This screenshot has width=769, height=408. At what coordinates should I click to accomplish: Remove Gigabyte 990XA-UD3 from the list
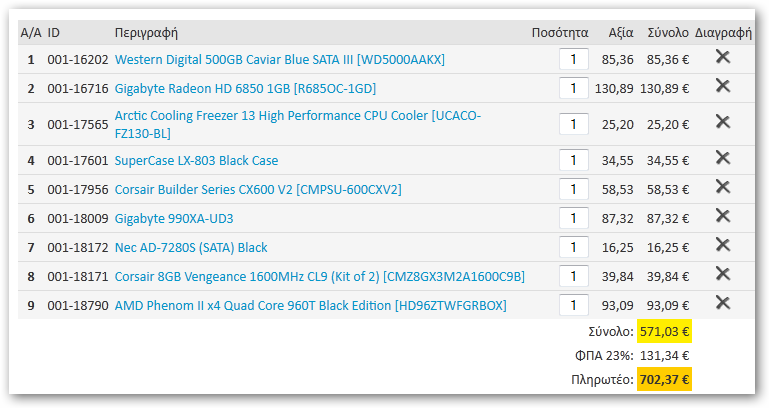[722, 216]
